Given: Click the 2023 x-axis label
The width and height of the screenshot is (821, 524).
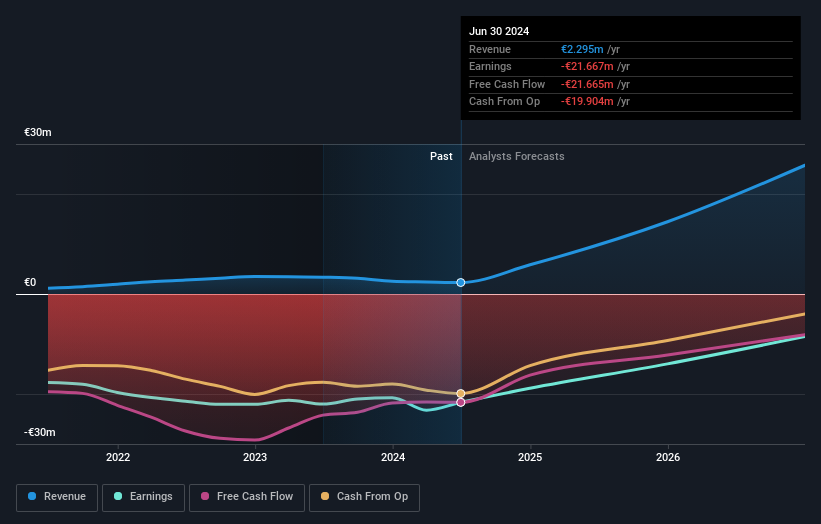Looking at the screenshot, I should (x=255, y=457).
